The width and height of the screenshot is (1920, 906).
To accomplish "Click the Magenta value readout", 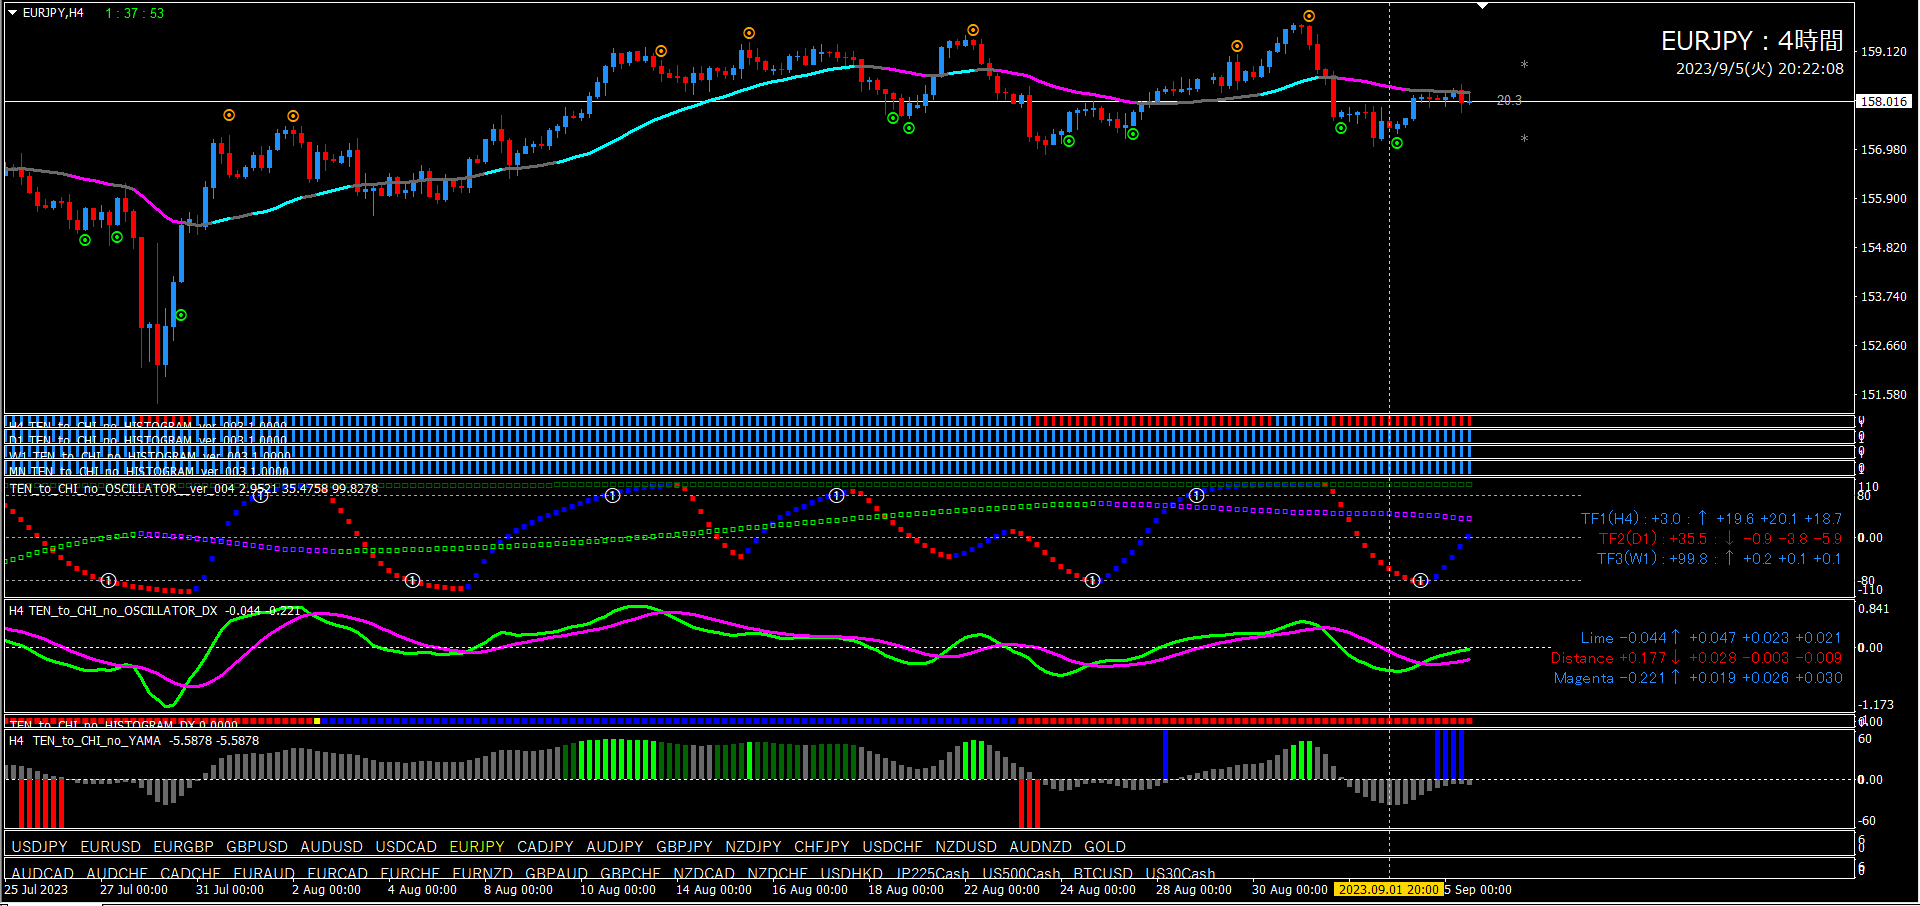I will click(x=1698, y=678).
